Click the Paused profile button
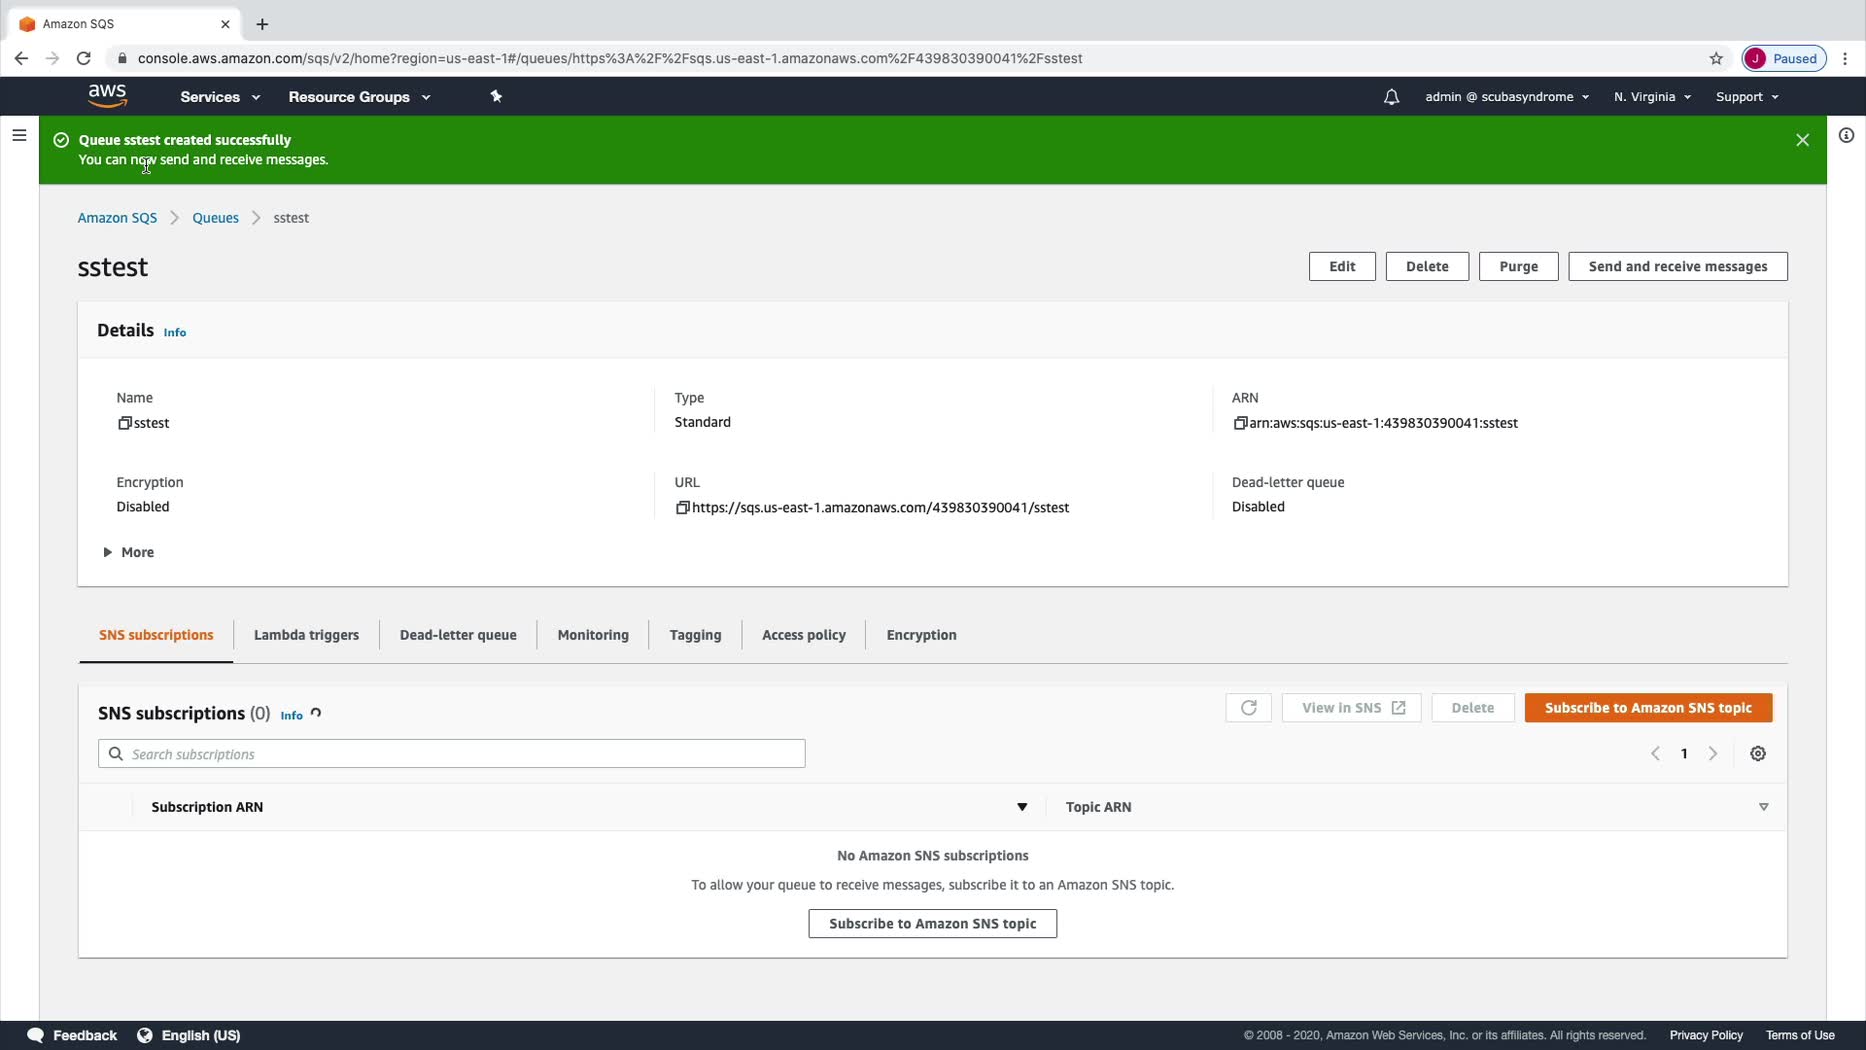 (1785, 58)
